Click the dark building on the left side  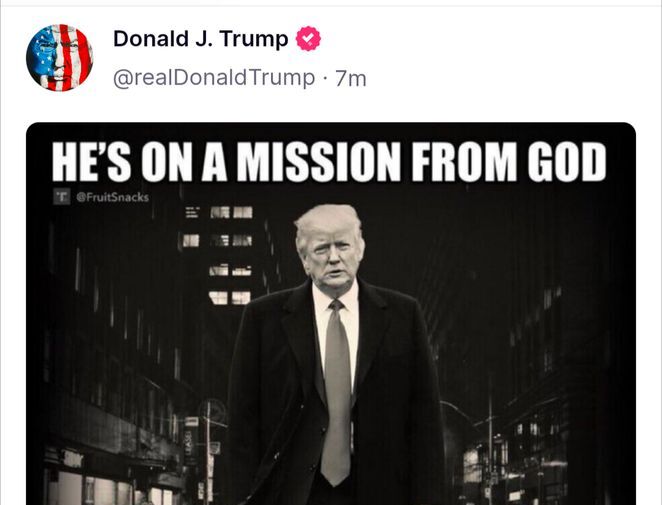coord(100,330)
